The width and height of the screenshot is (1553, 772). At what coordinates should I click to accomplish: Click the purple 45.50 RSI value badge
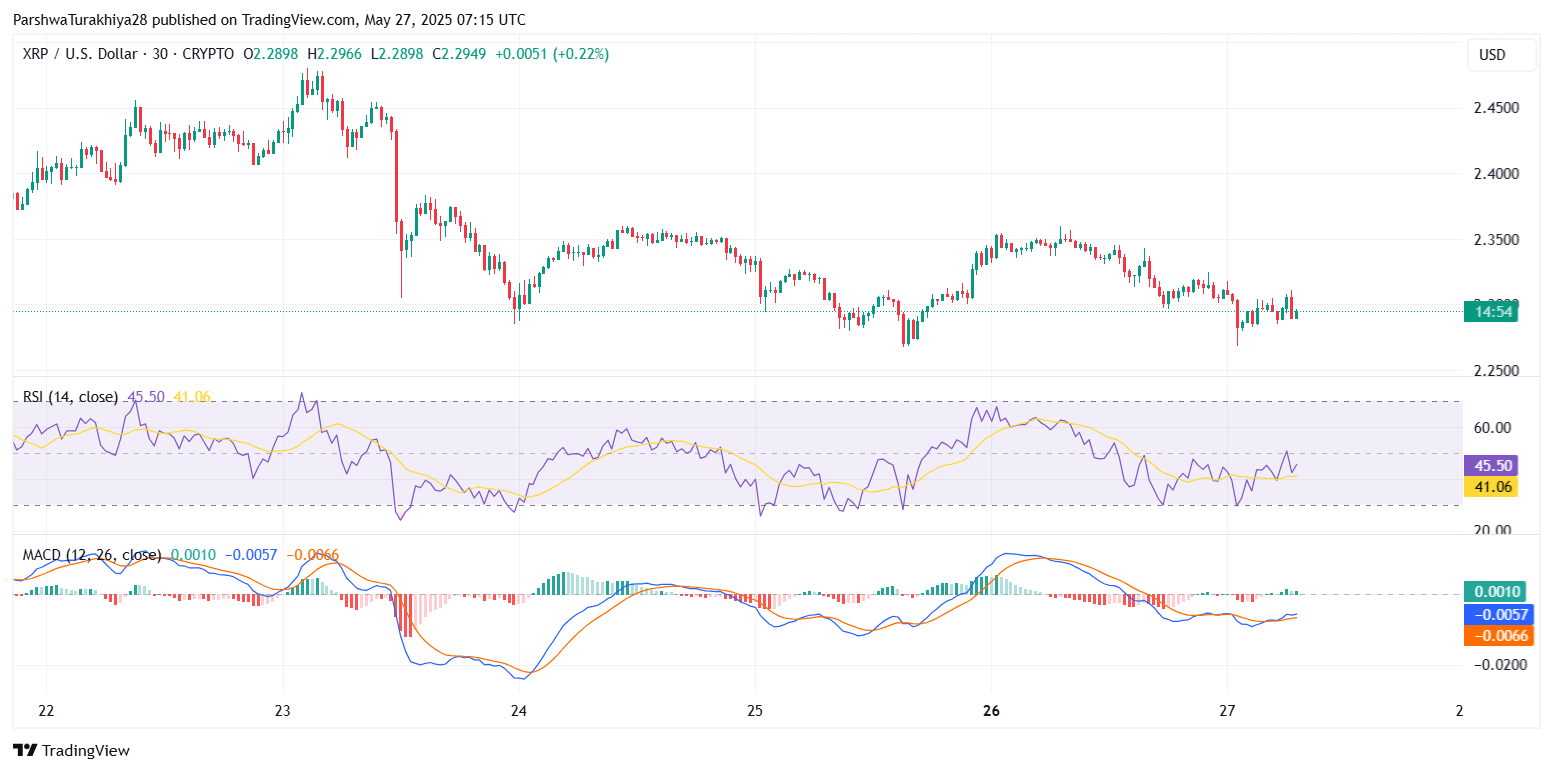(1491, 465)
